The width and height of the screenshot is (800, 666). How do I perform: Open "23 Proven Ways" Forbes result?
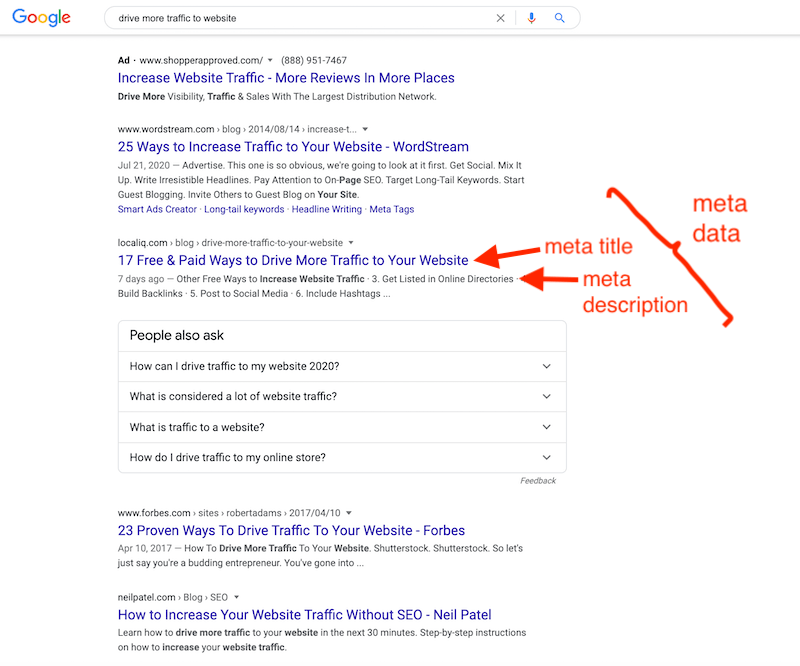pyautogui.click(x=291, y=530)
